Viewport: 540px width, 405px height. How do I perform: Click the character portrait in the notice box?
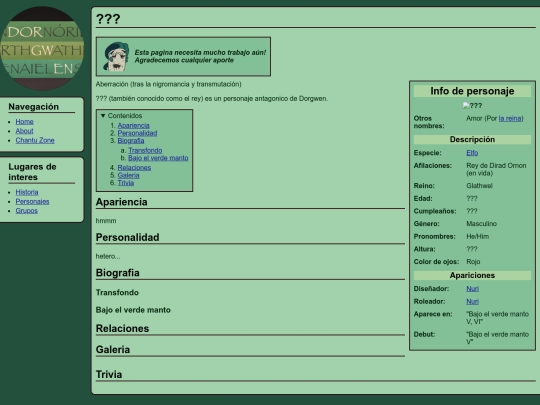click(116, 56)
